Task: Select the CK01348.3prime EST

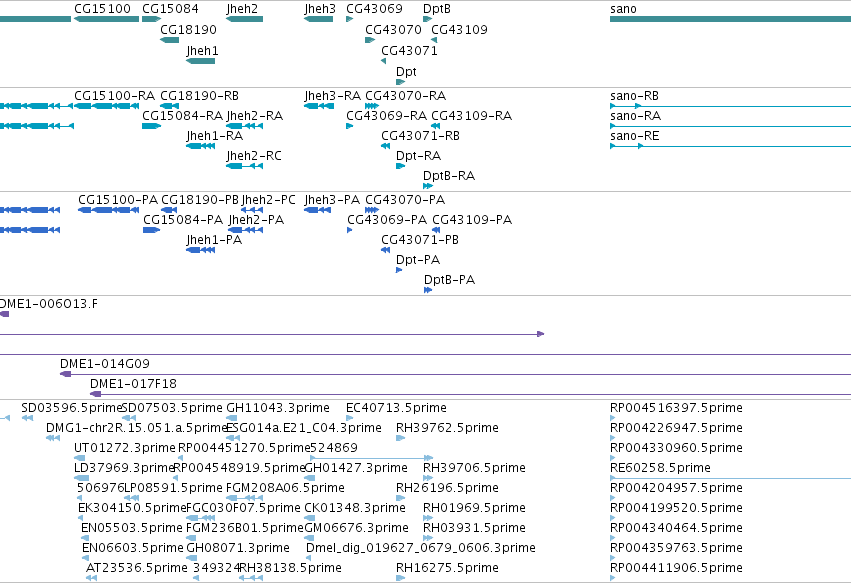Action: [309, 518]
